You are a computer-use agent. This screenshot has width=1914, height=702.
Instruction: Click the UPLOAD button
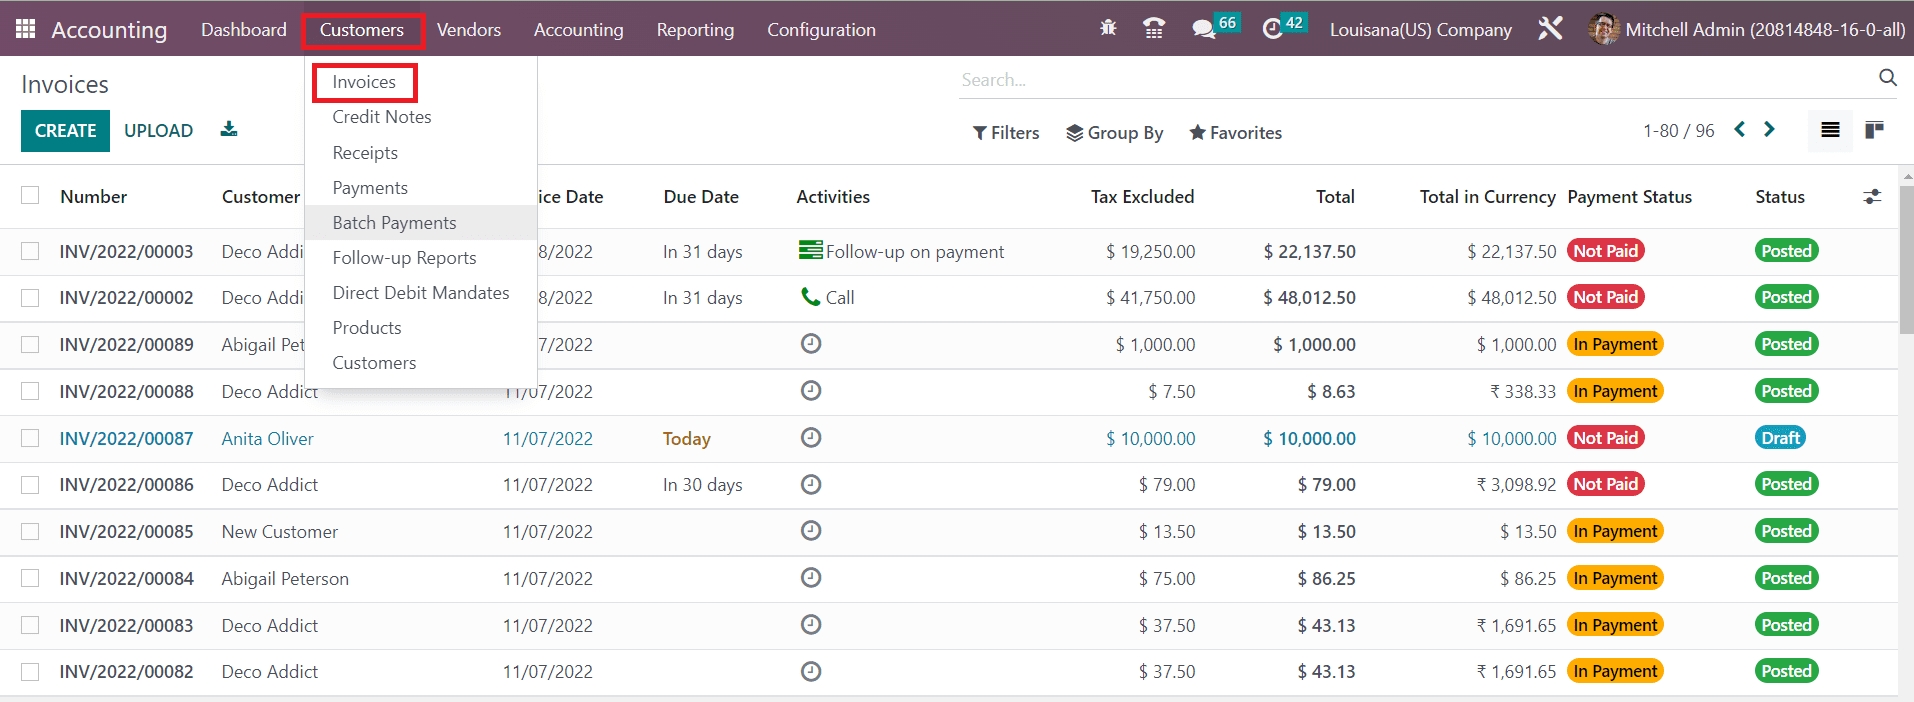coord(158,131)
